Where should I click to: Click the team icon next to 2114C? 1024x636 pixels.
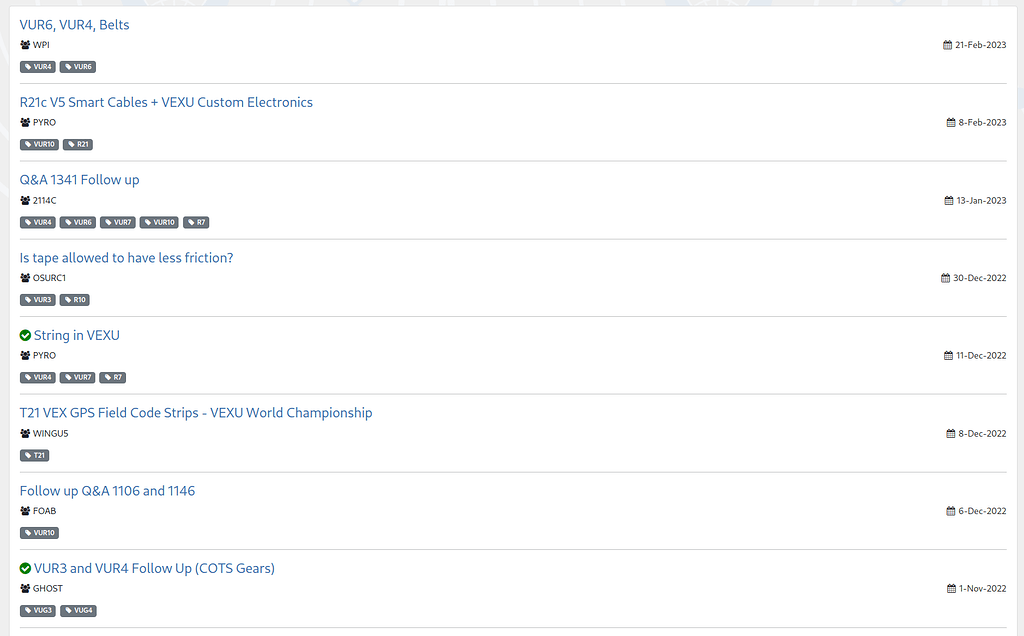click(x=25, y=201)
